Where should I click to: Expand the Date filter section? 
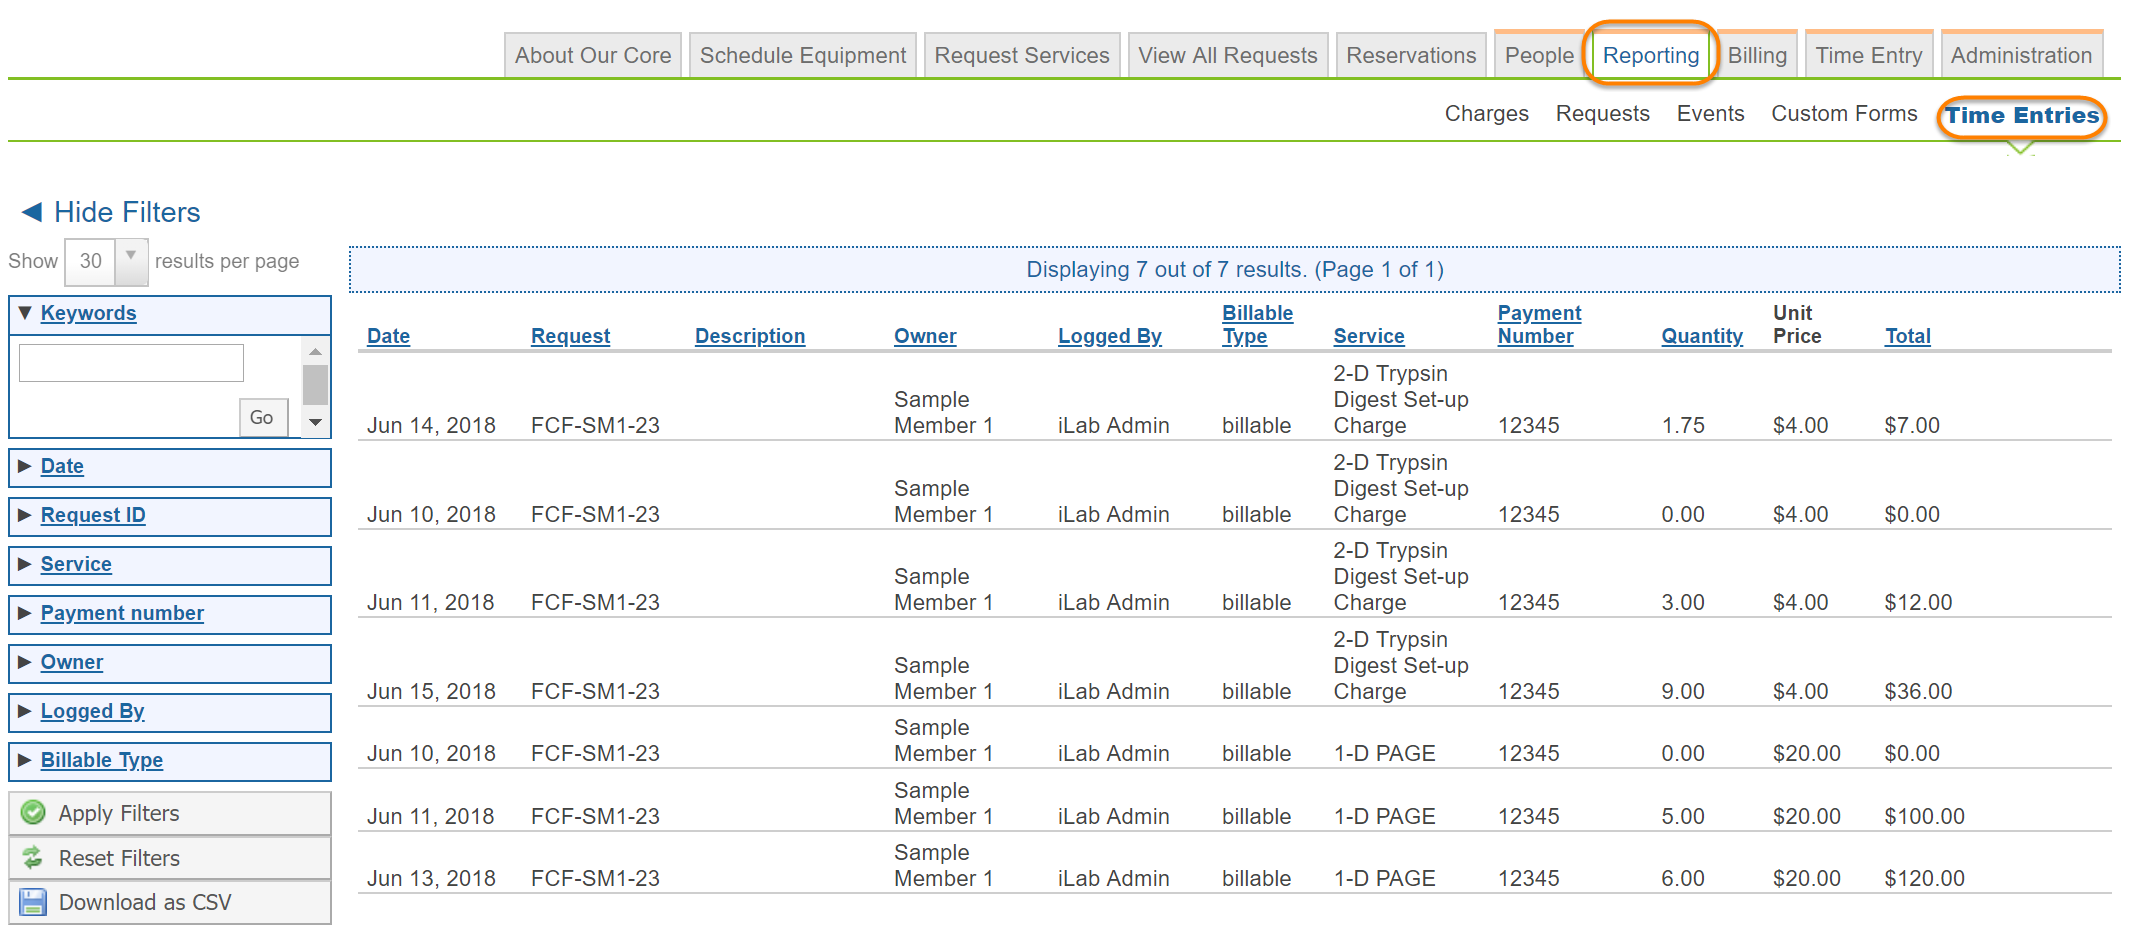point(62,466)
